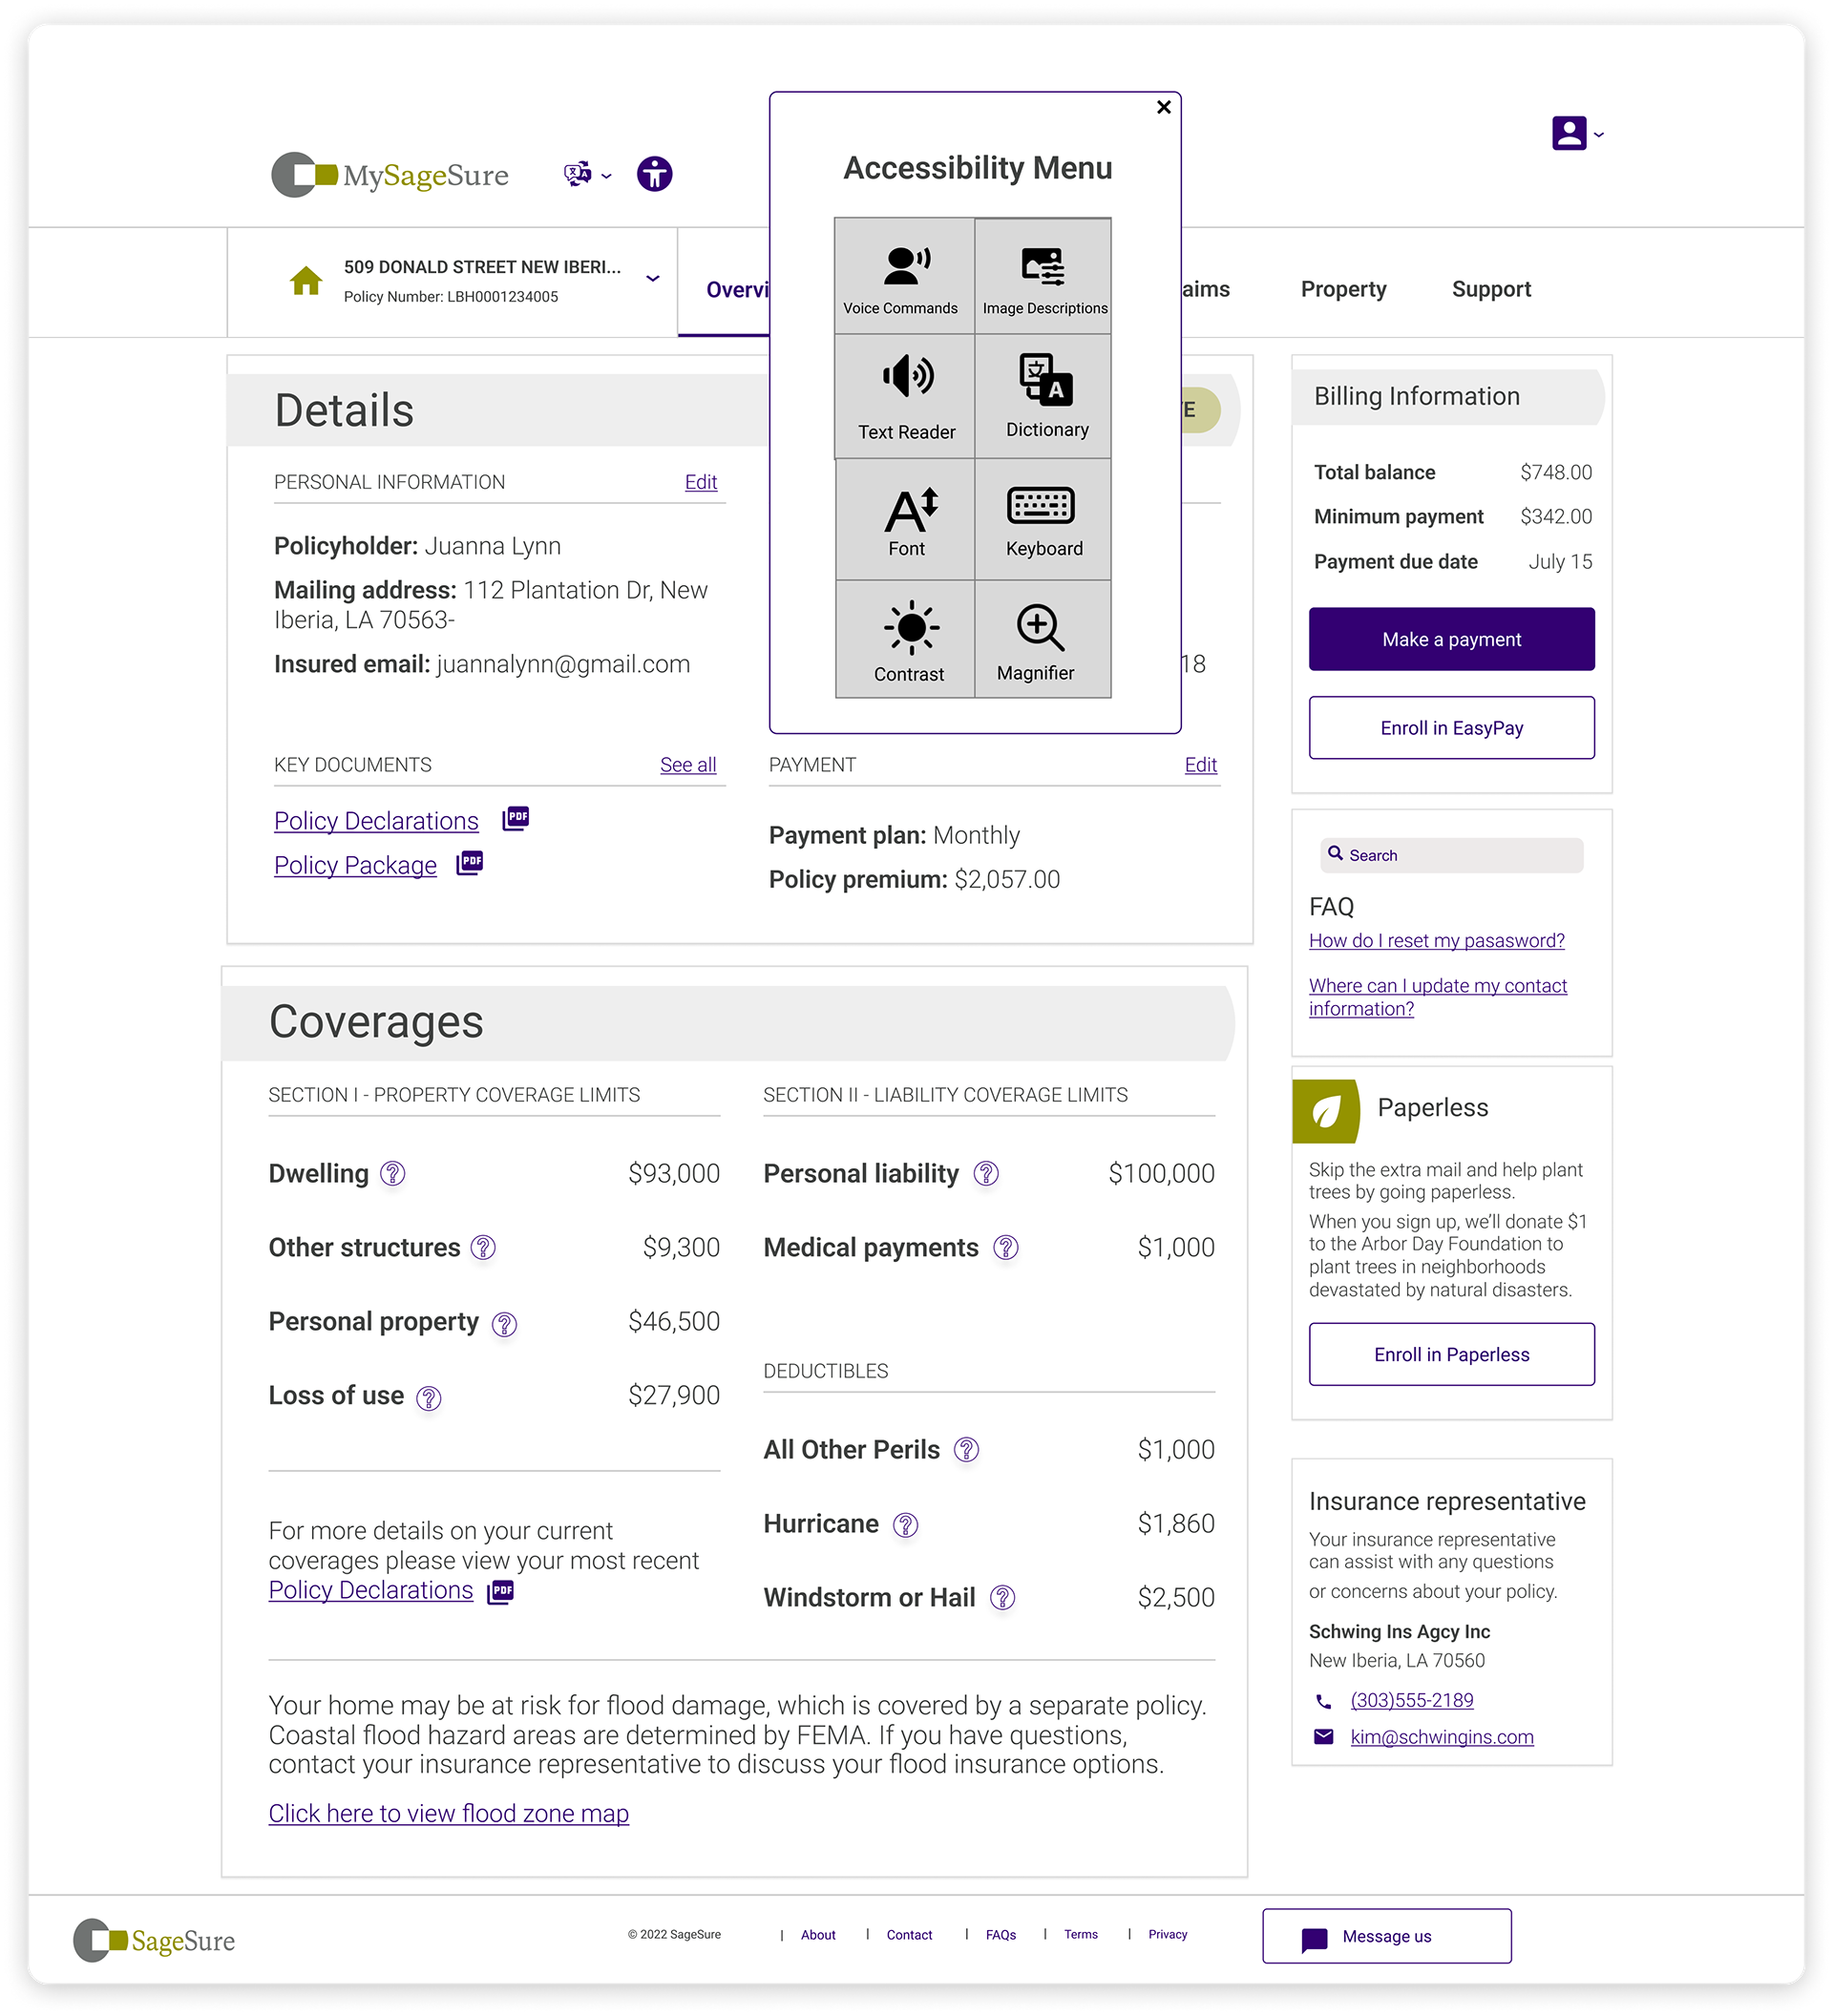The height and width of the screenshot is (2016, 1833).
Task: Show help for Windstorm or Hail deductible
Action: tap(1002, 1598)
